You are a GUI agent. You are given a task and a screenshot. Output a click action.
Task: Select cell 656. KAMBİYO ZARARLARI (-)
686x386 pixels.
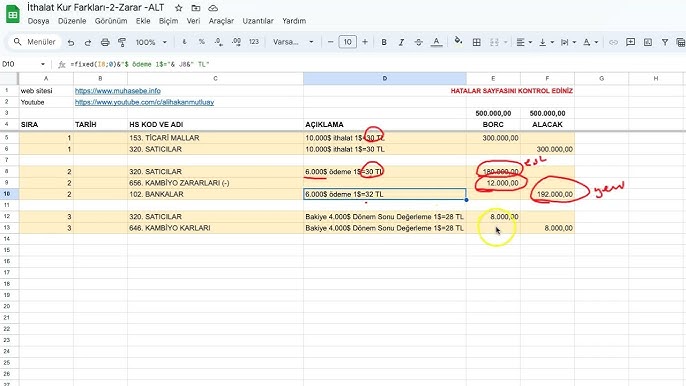[215, 183]
